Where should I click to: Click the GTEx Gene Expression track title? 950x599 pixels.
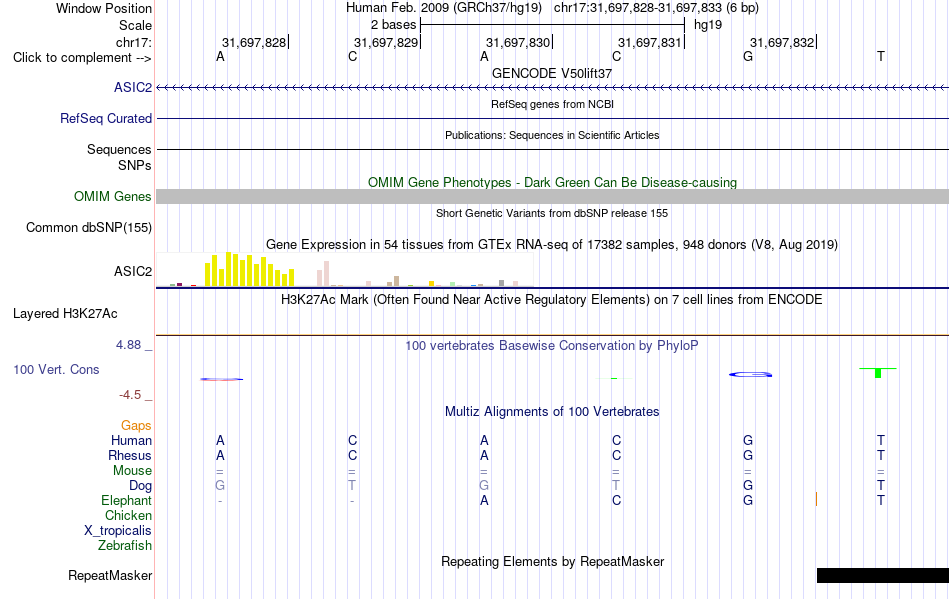[552, 245]
